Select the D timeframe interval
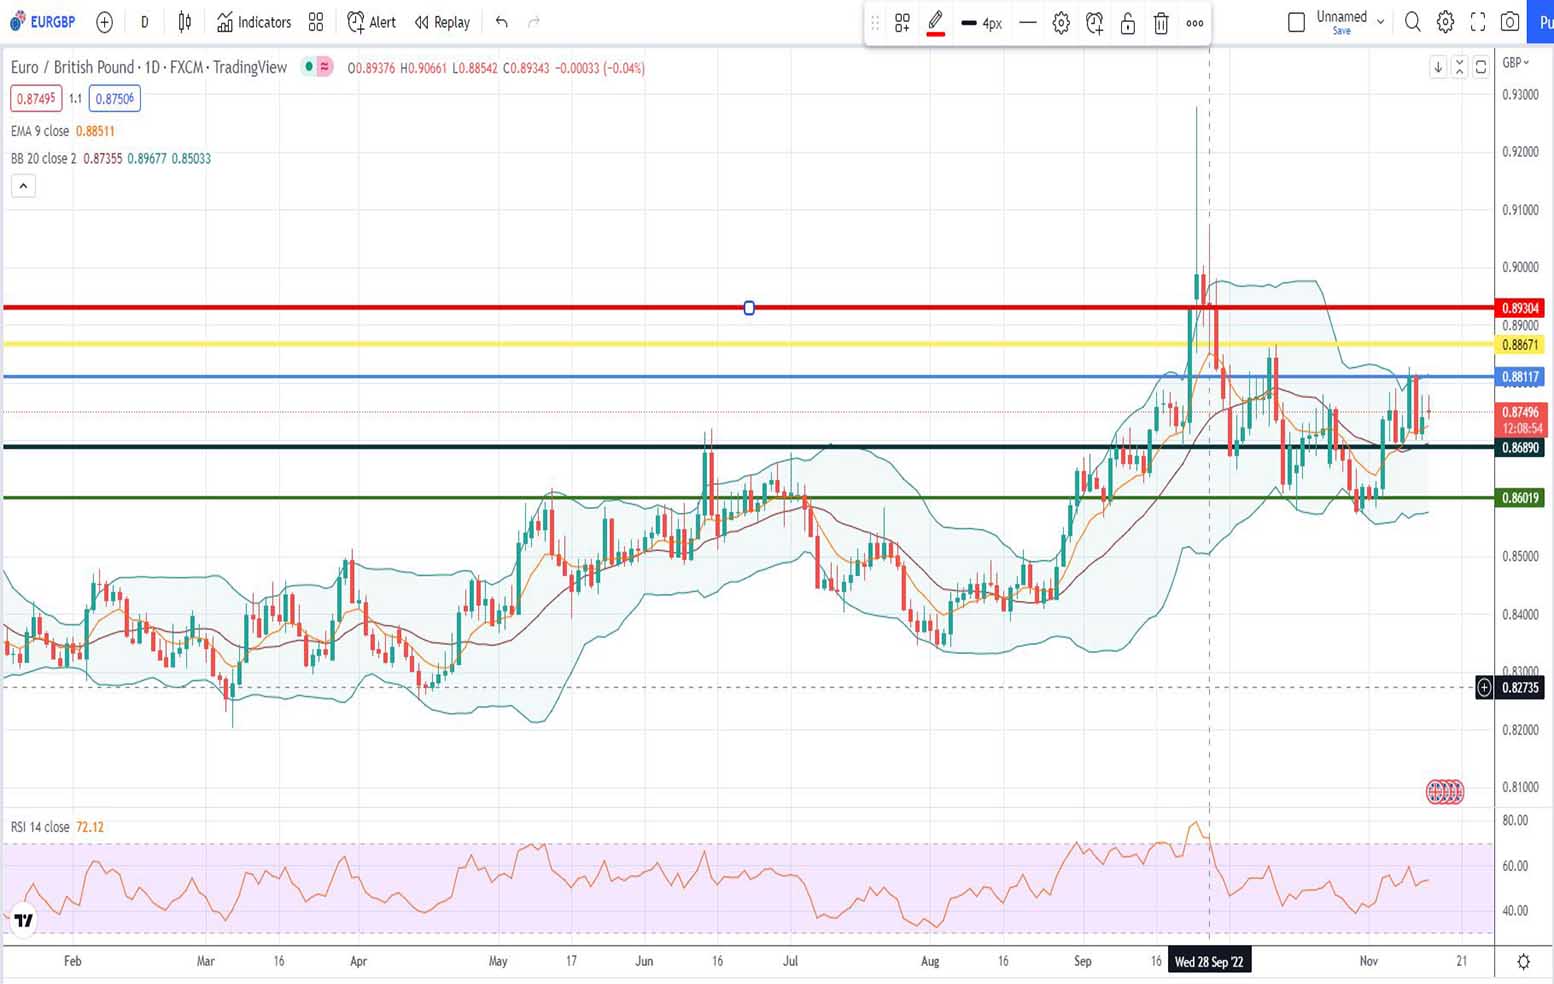1554x984 pixels. (145, 22)
